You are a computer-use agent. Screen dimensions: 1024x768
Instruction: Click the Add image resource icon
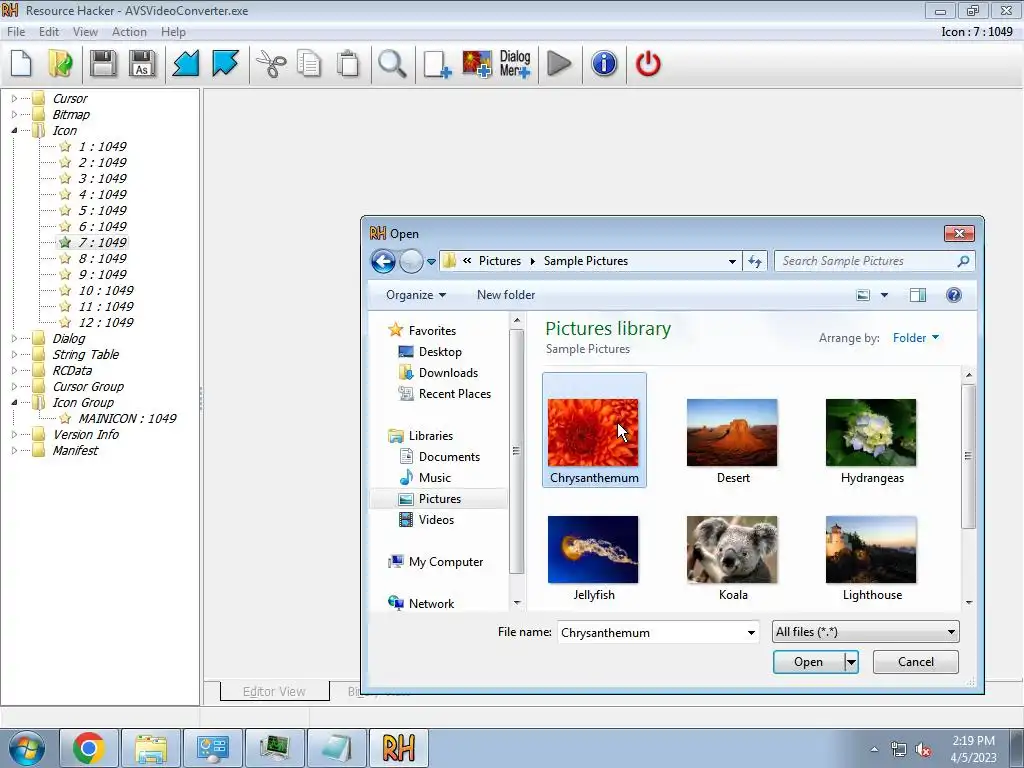pos(477,64)
